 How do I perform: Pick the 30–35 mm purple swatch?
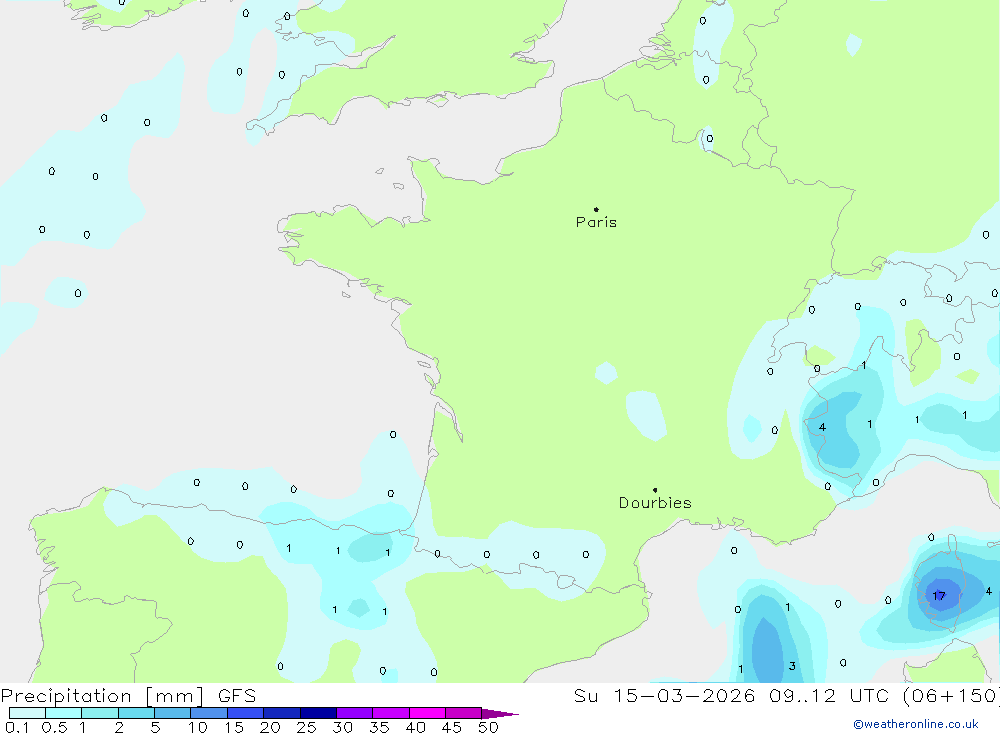coord(354,713)
